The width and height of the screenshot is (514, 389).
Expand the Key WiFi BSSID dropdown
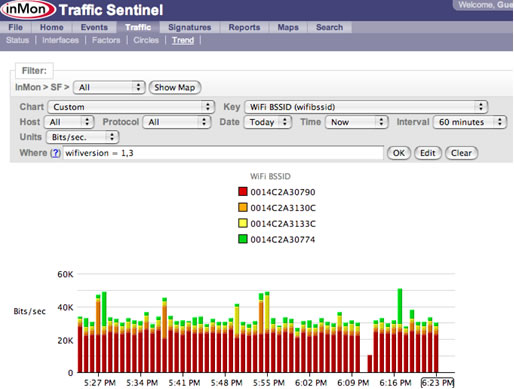click(x=366, y=107)
